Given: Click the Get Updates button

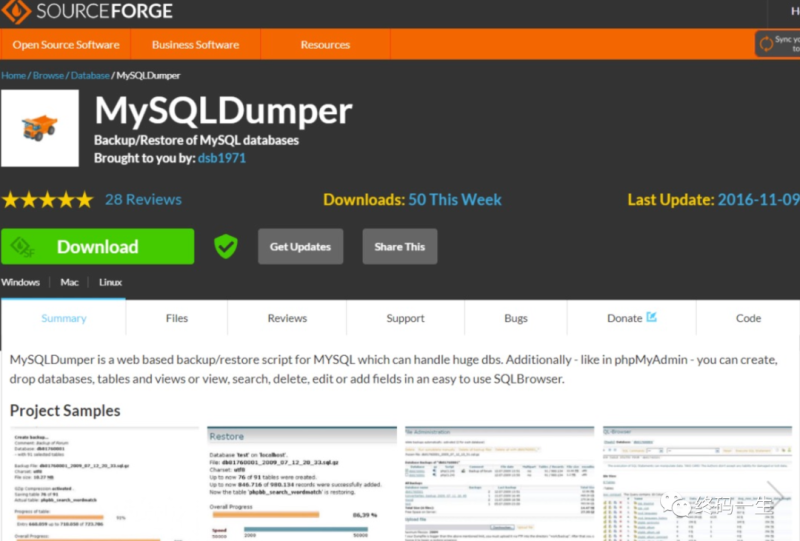Looking at the screenshot, I should pyautogui.click(x=301, y=247).
